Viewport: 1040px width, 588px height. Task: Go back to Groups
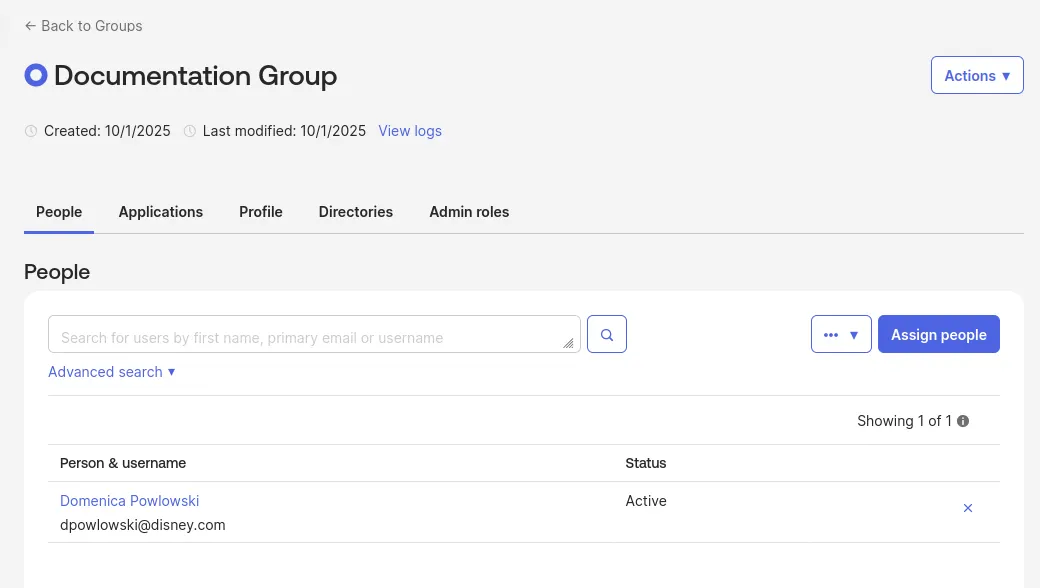[x=84, y=26]
